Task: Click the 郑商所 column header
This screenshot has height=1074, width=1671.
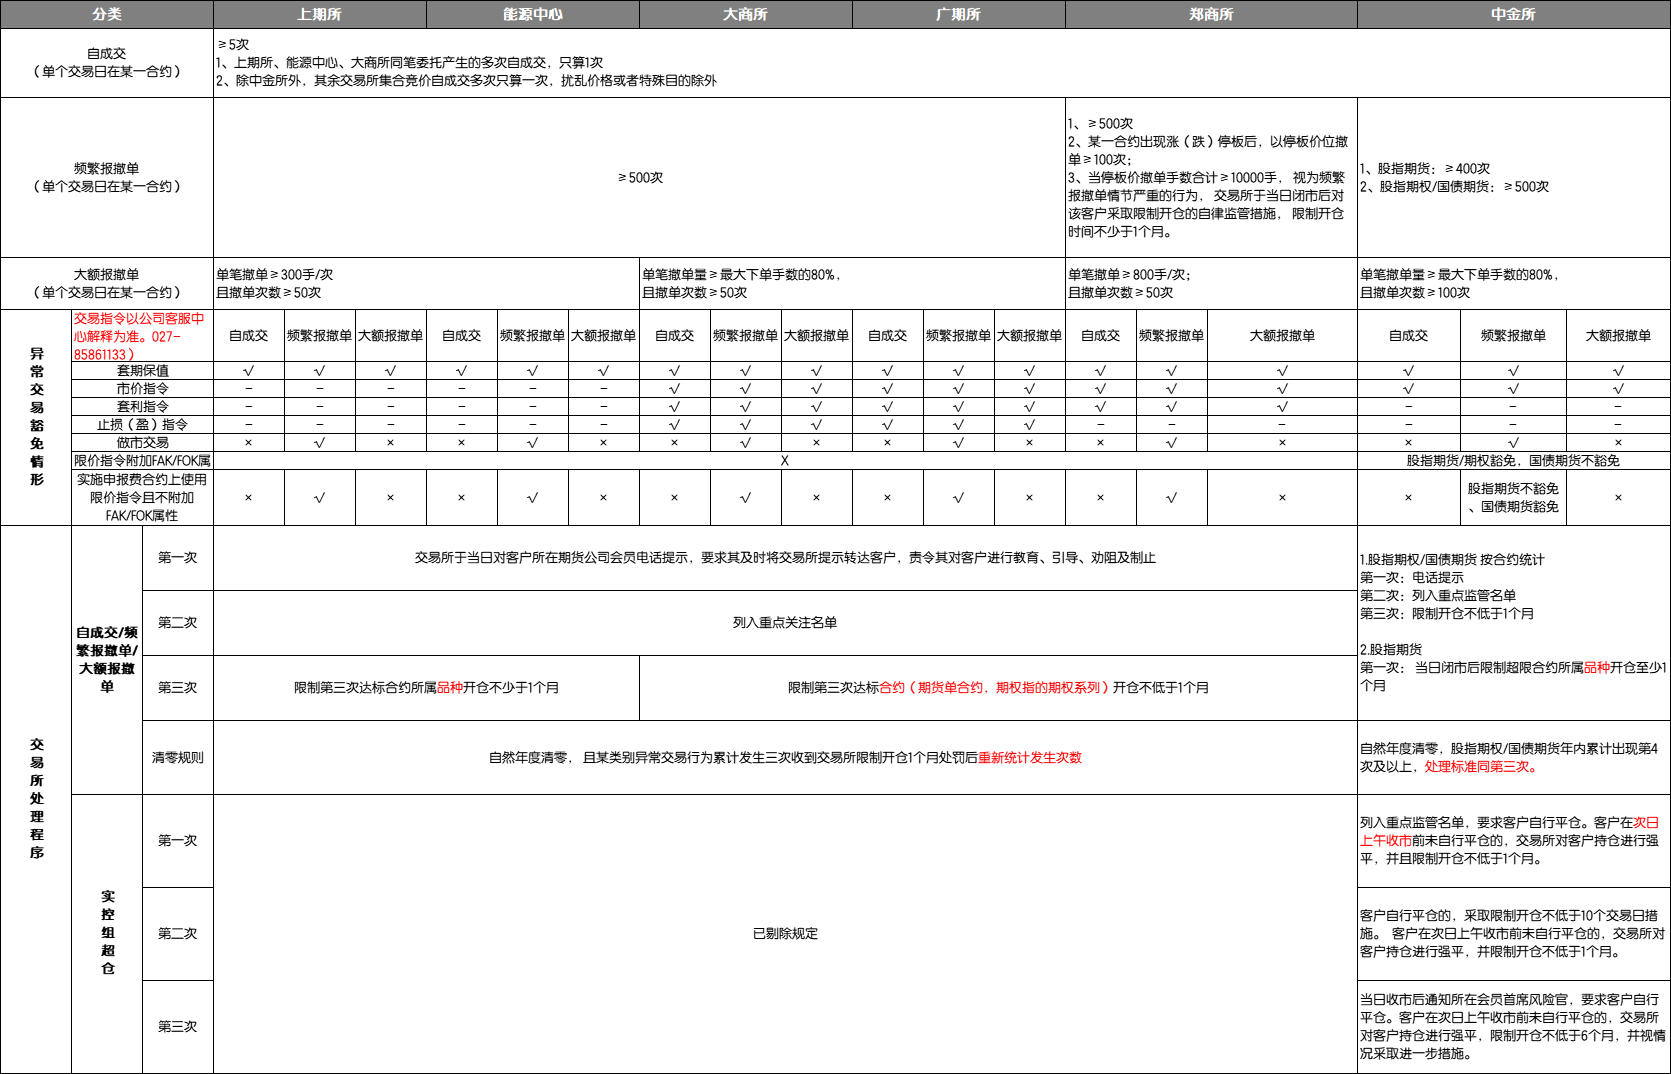Action: [1211, 14]
